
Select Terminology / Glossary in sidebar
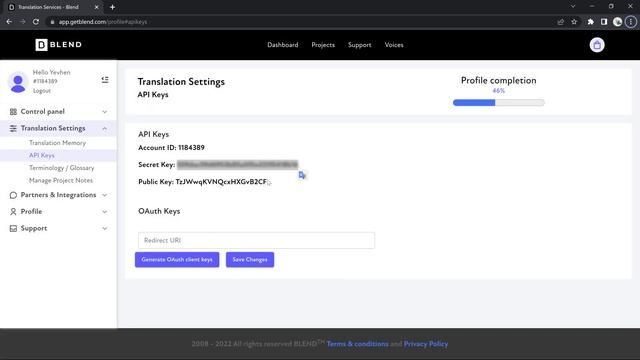point(62,168)
